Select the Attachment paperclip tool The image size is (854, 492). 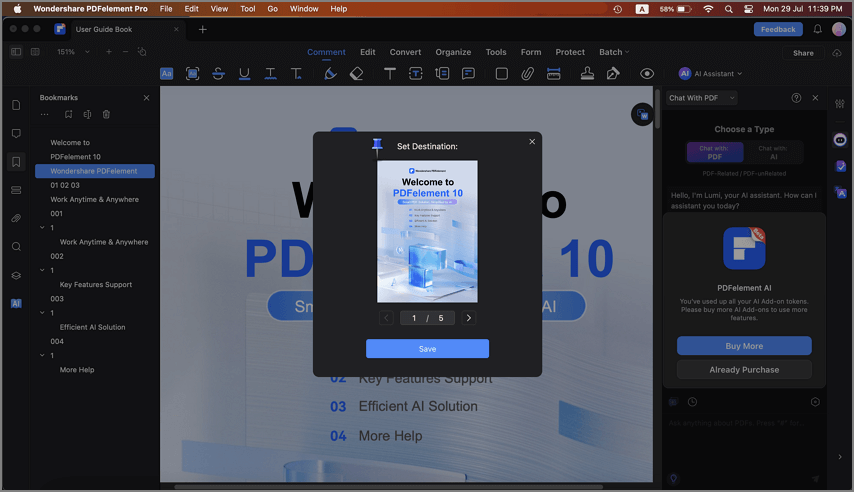[527, 74]
